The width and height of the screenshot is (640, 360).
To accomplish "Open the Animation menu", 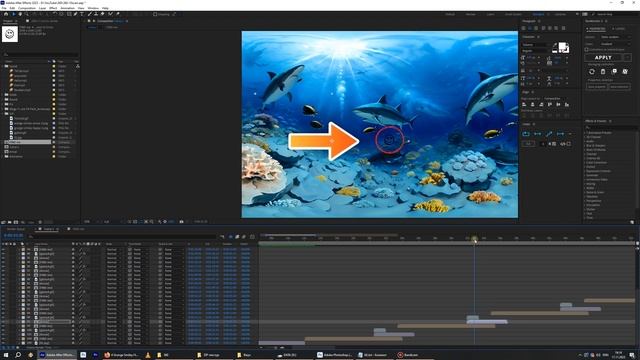I will (68, 8).
